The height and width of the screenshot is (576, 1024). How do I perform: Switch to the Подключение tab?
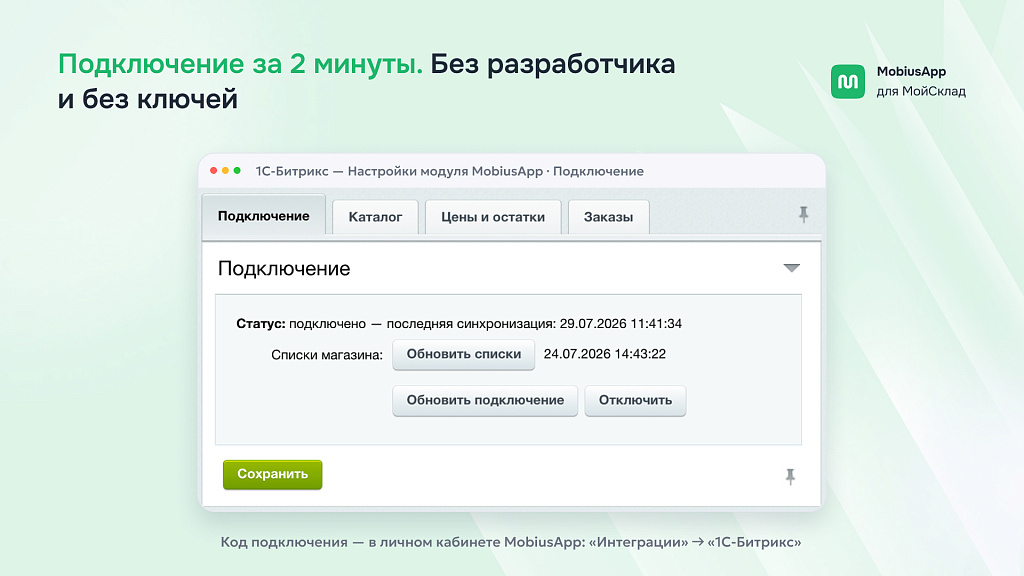click(263, 216)
